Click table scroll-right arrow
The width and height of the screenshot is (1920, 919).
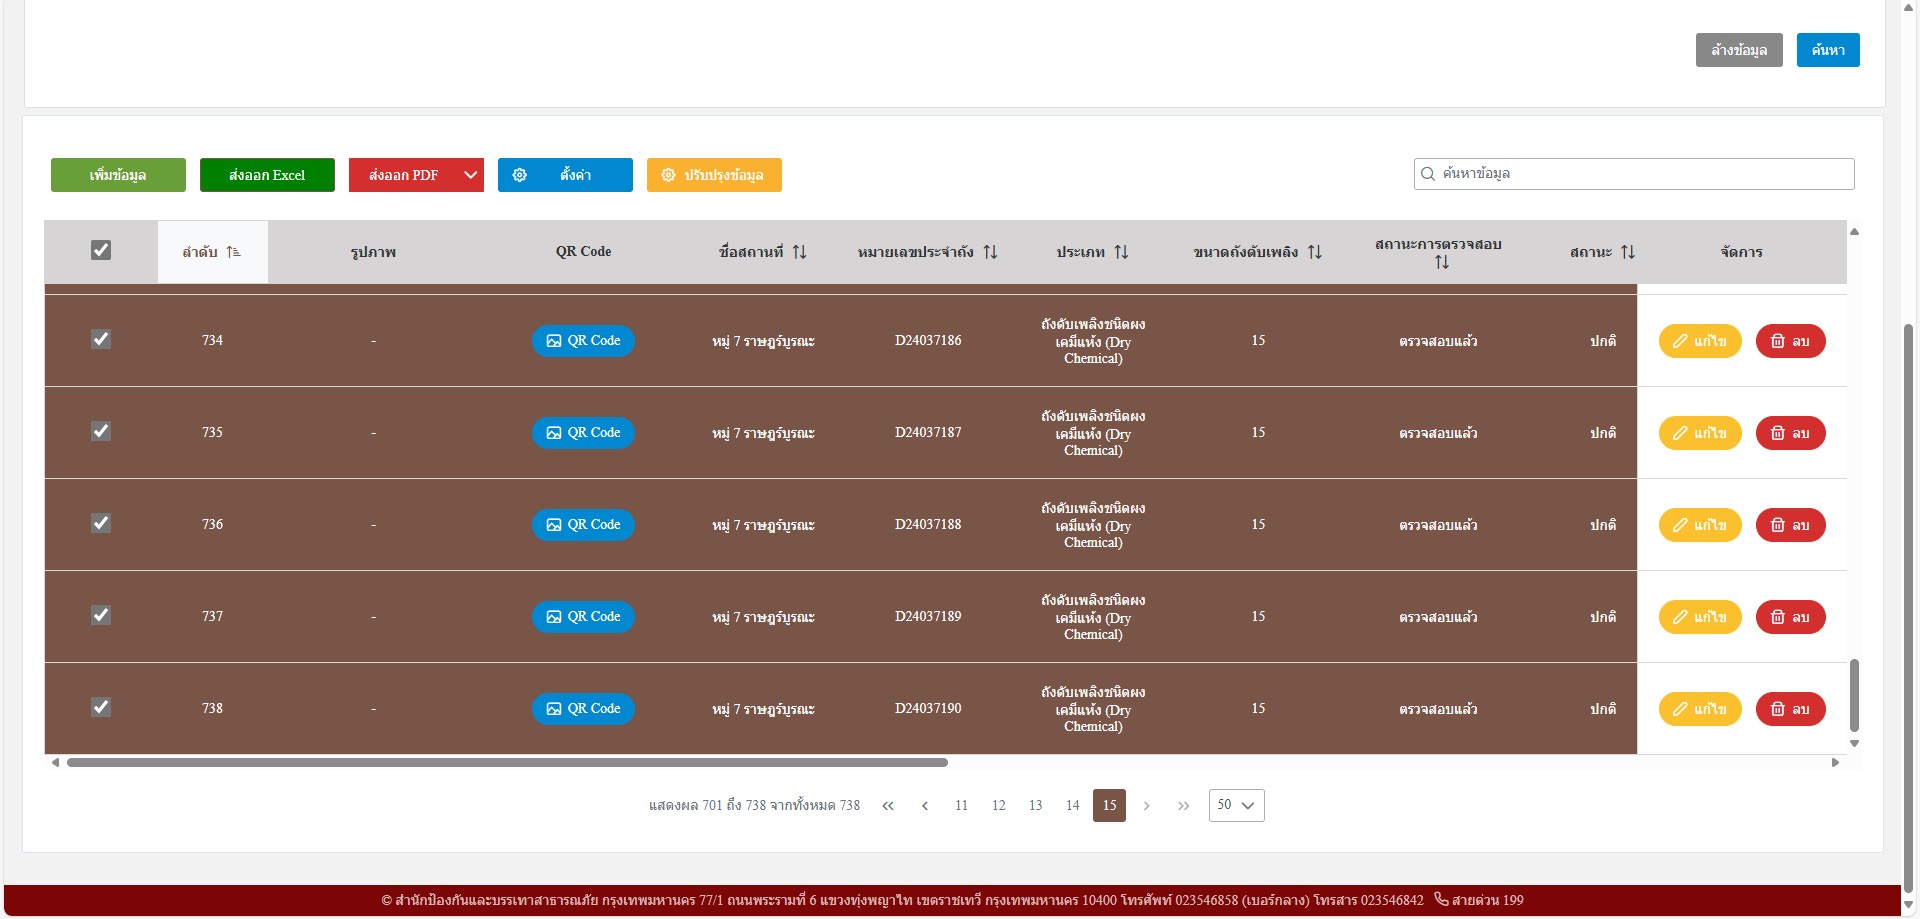pyautogui.click(x=1835, y=762)
